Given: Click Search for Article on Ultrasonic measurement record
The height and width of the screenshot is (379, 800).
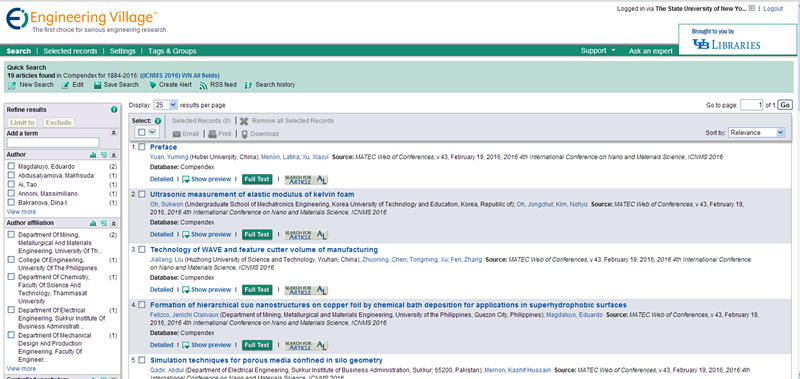Looking at the screenshot, I should (x=306, y=234).
